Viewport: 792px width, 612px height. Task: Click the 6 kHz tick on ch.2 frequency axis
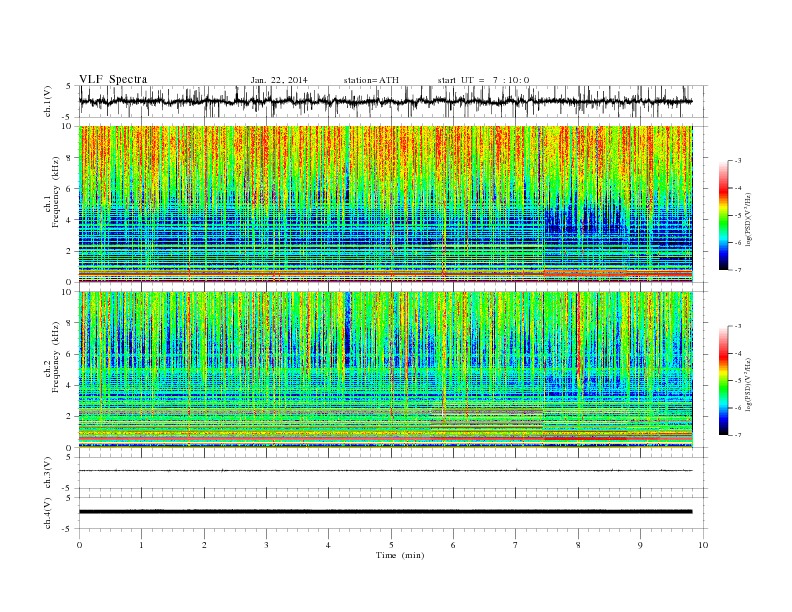coord(69,354)
